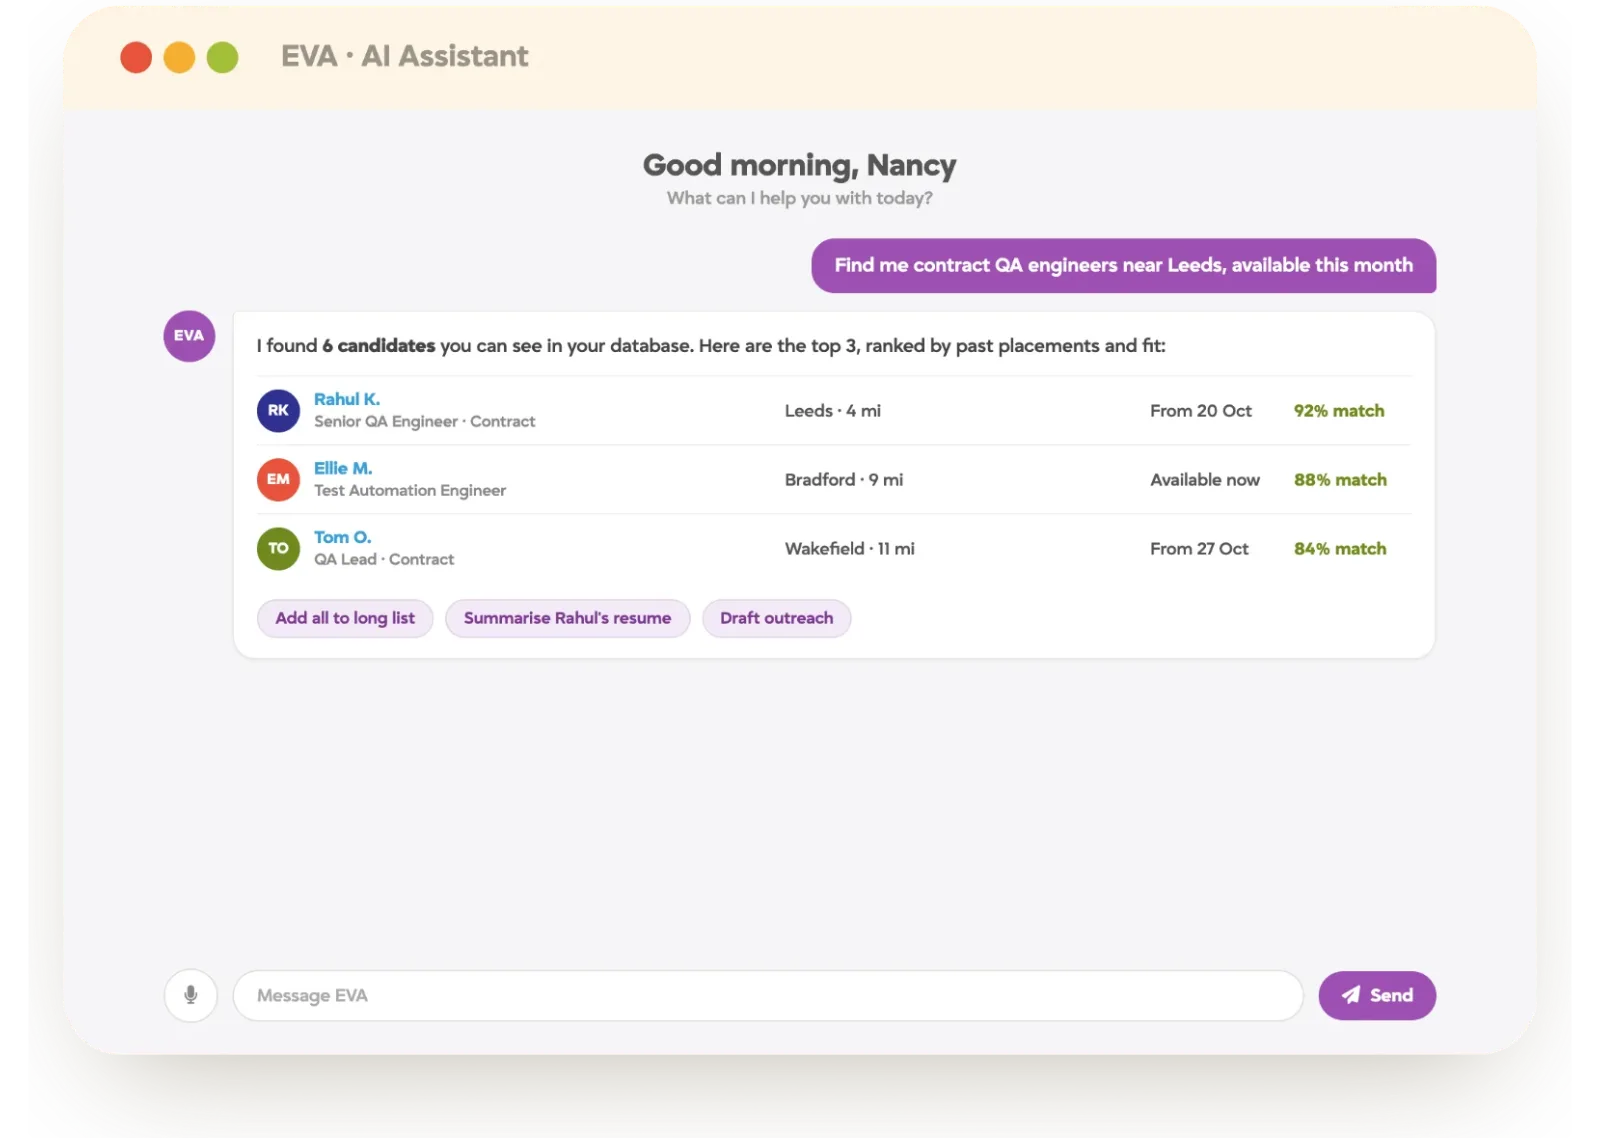Screen dimensions: 1600x1138
Task: Click Draft outreach suggestion chip
Action: pos(776,618)
